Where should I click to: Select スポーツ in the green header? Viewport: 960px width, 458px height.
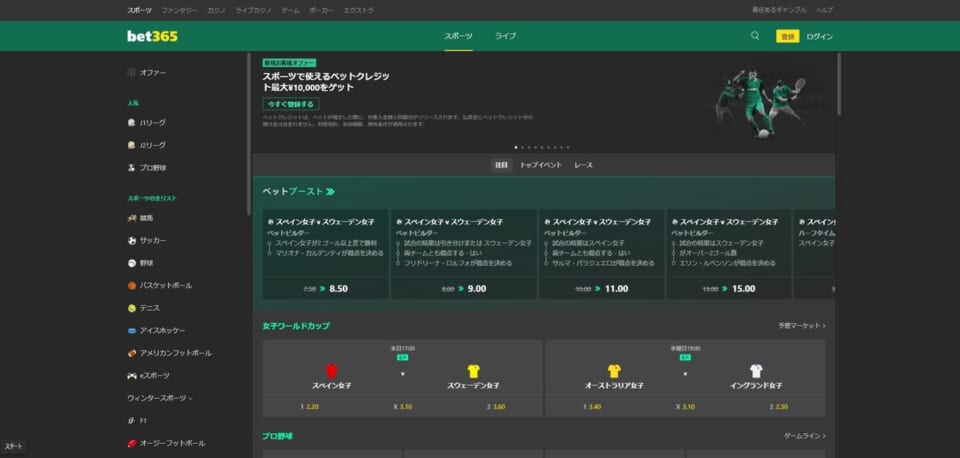pyautogui.click(x=459, y=36)
